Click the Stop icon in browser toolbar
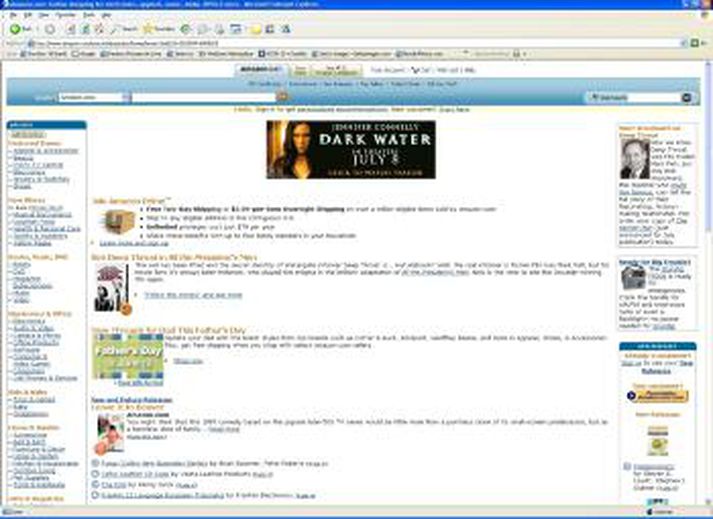This screenshot has height=519, width=713. click(x=71, y=29)
